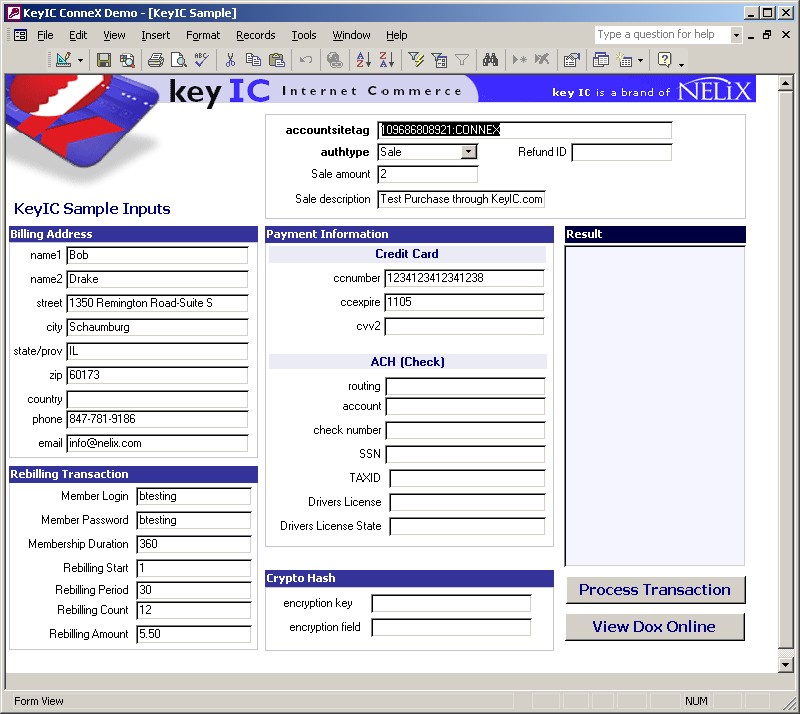Apply Filter By Selection icon
Image resolution: width=800 pixels, height=714 pixels.
point(416,60)
